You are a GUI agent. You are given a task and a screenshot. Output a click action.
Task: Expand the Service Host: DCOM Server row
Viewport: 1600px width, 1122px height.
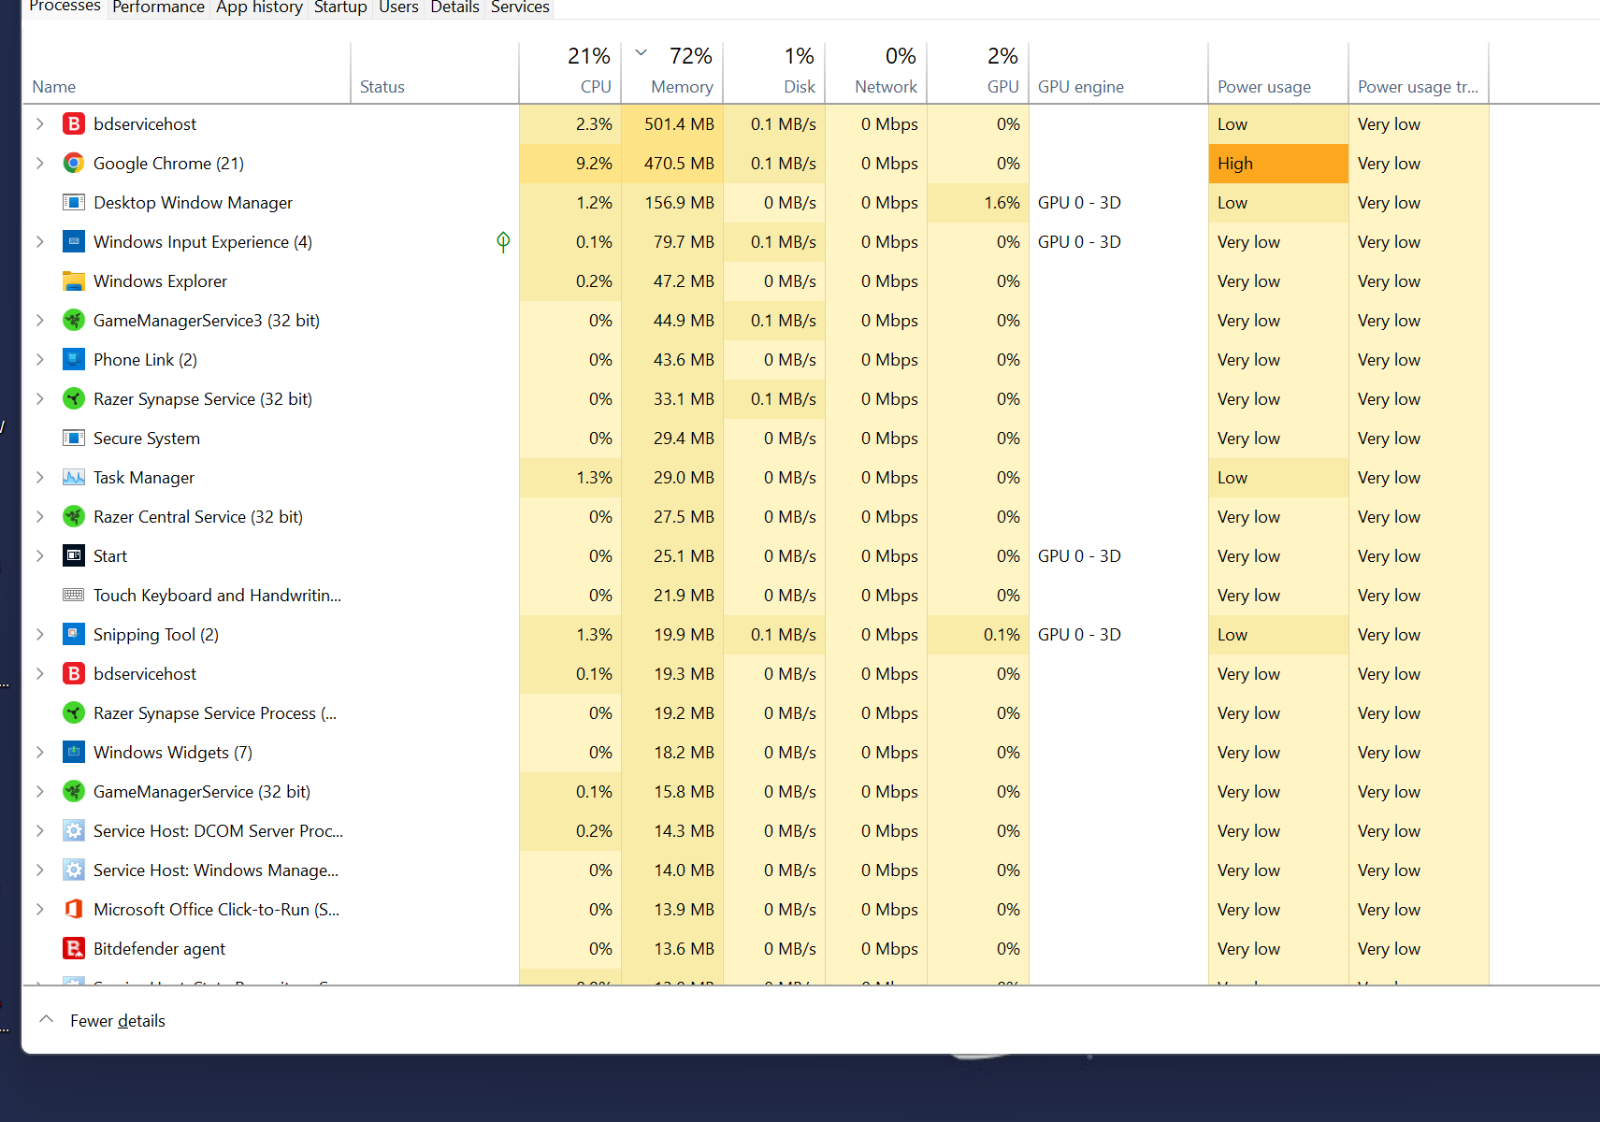click(40, 831)
